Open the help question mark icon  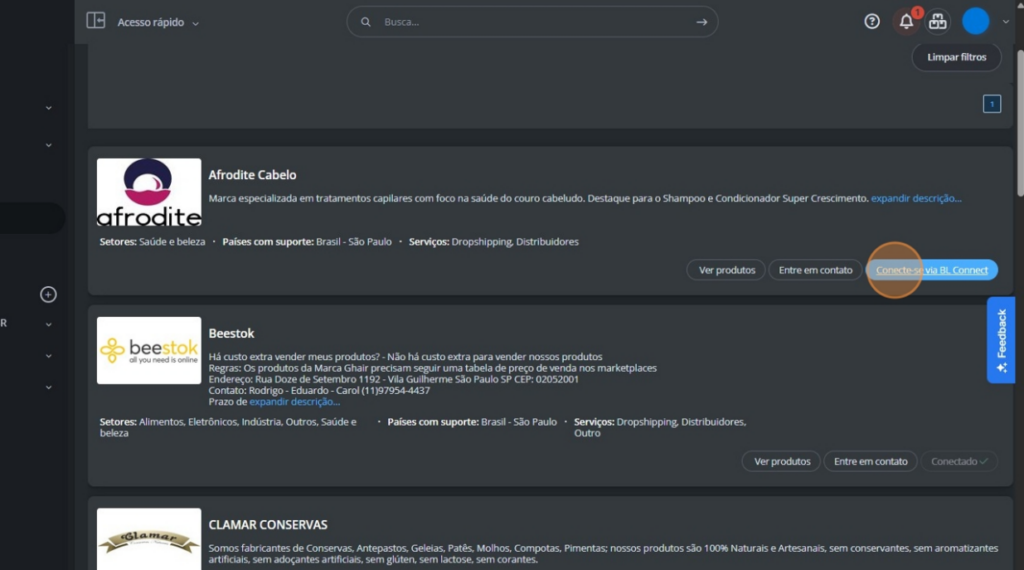872,22
